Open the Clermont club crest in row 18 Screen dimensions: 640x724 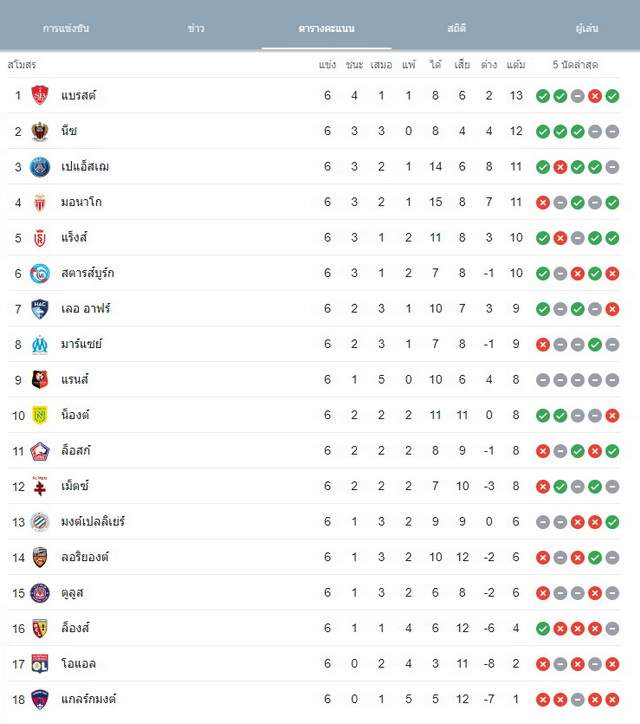tap(40, 700)
